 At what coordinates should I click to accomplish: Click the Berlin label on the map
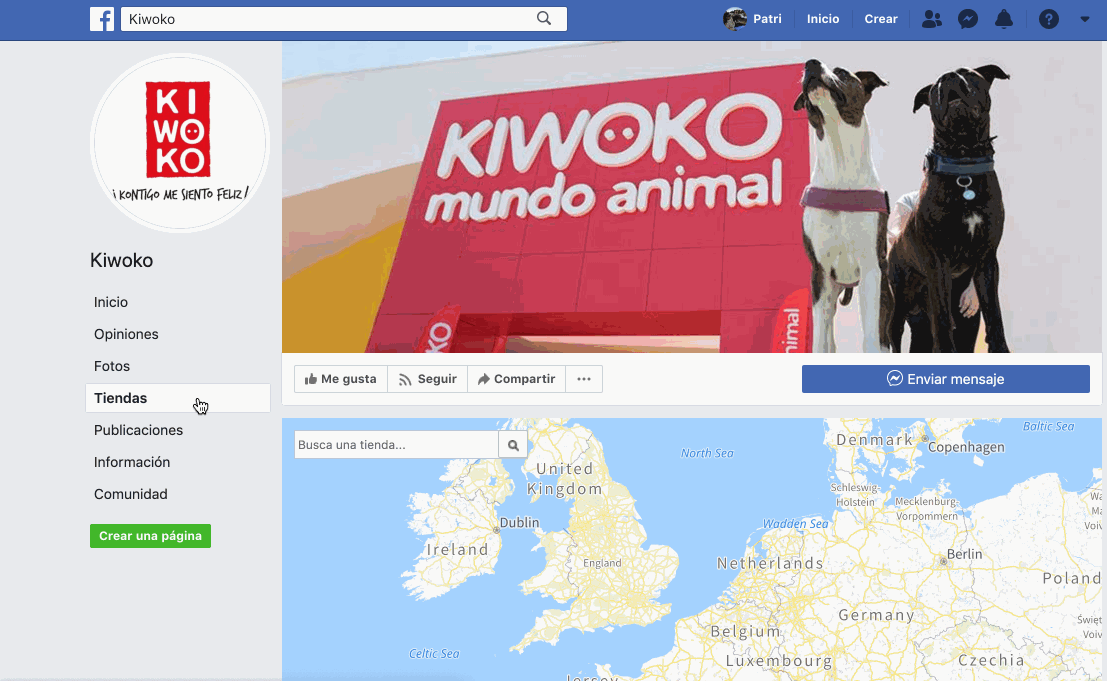(x=964, y=554)
